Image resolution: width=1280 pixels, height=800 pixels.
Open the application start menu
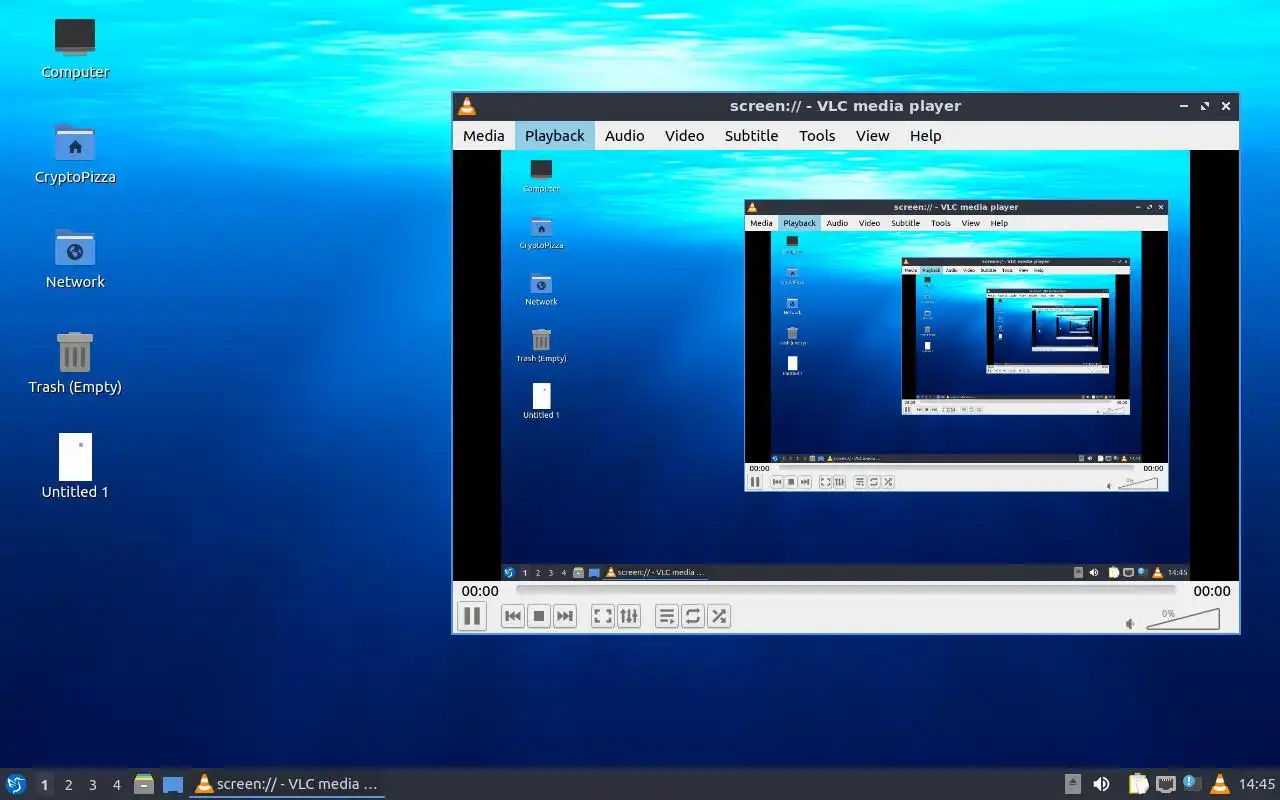[15, 784]
